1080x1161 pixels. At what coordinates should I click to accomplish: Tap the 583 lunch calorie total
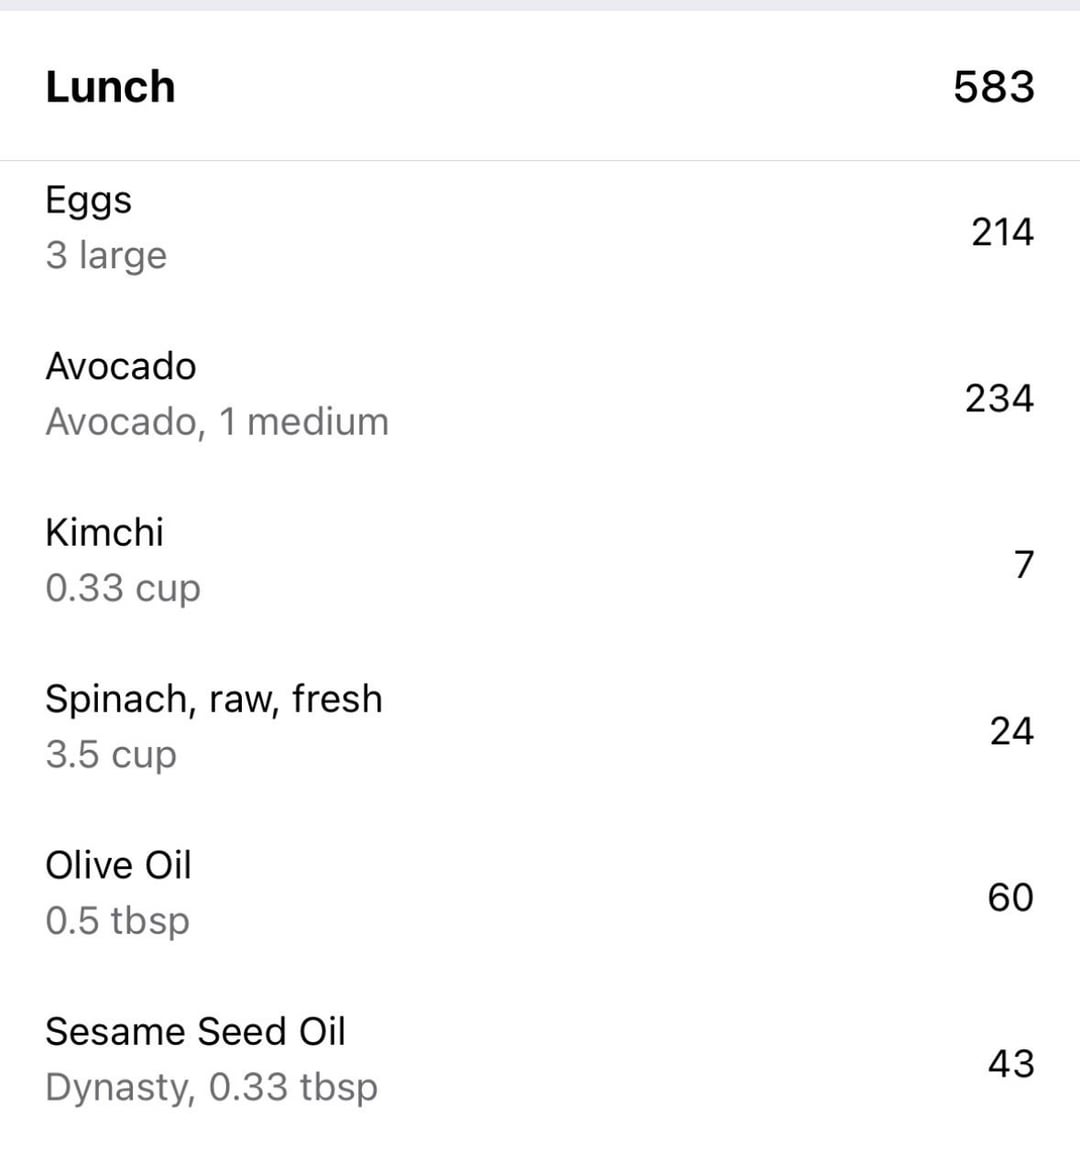click(993, 87)
